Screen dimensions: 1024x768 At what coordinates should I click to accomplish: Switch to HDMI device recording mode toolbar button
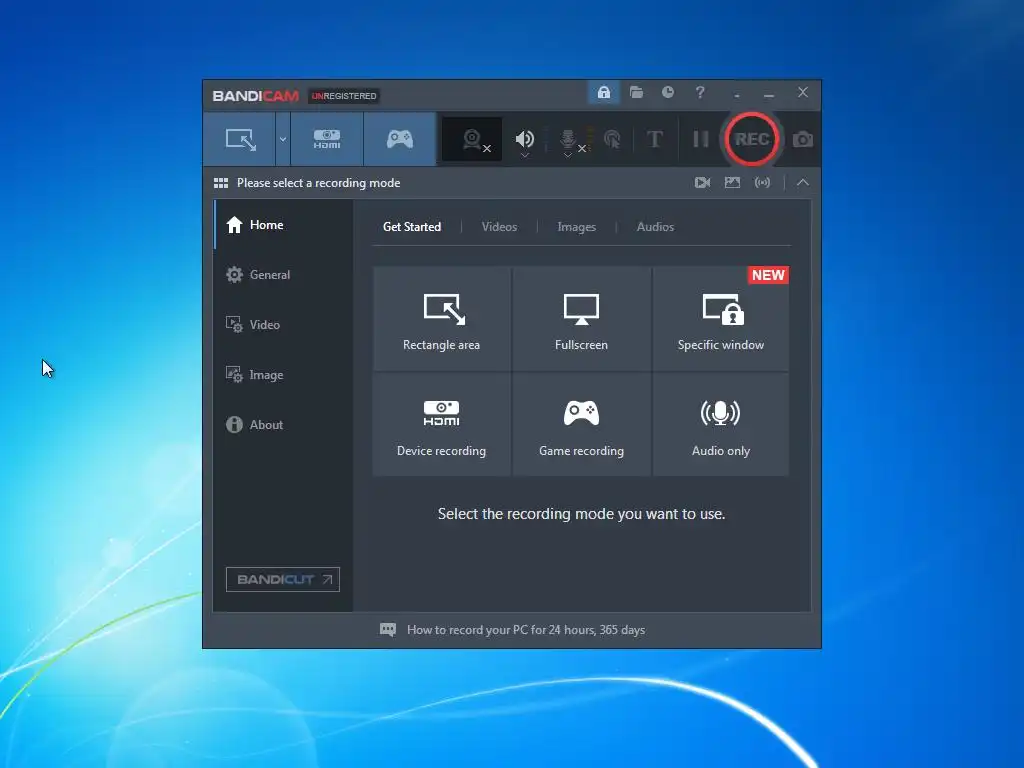pos(327,139)
